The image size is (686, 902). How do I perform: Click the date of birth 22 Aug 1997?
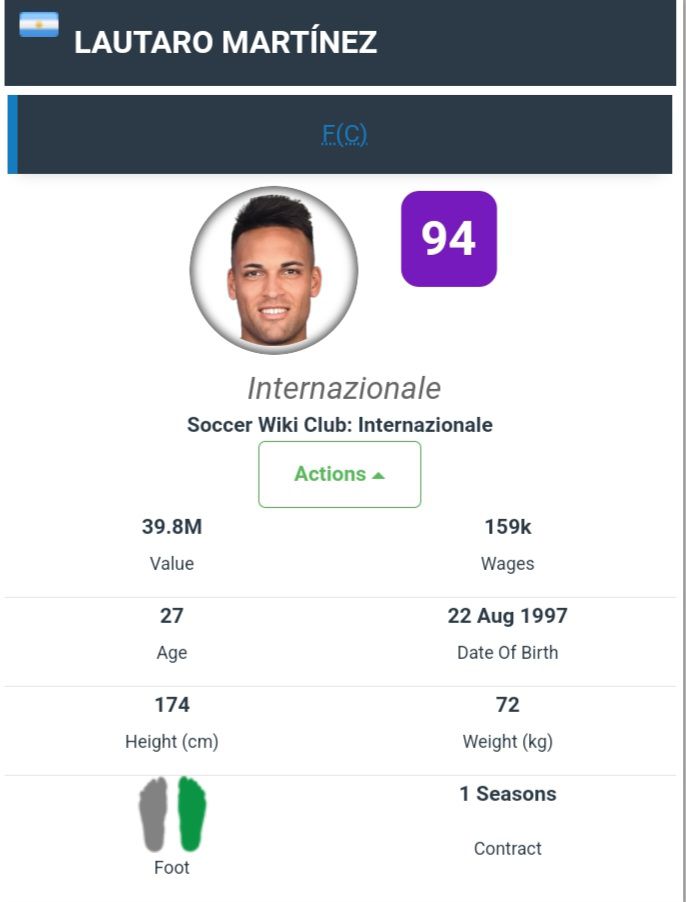(507, 616)
